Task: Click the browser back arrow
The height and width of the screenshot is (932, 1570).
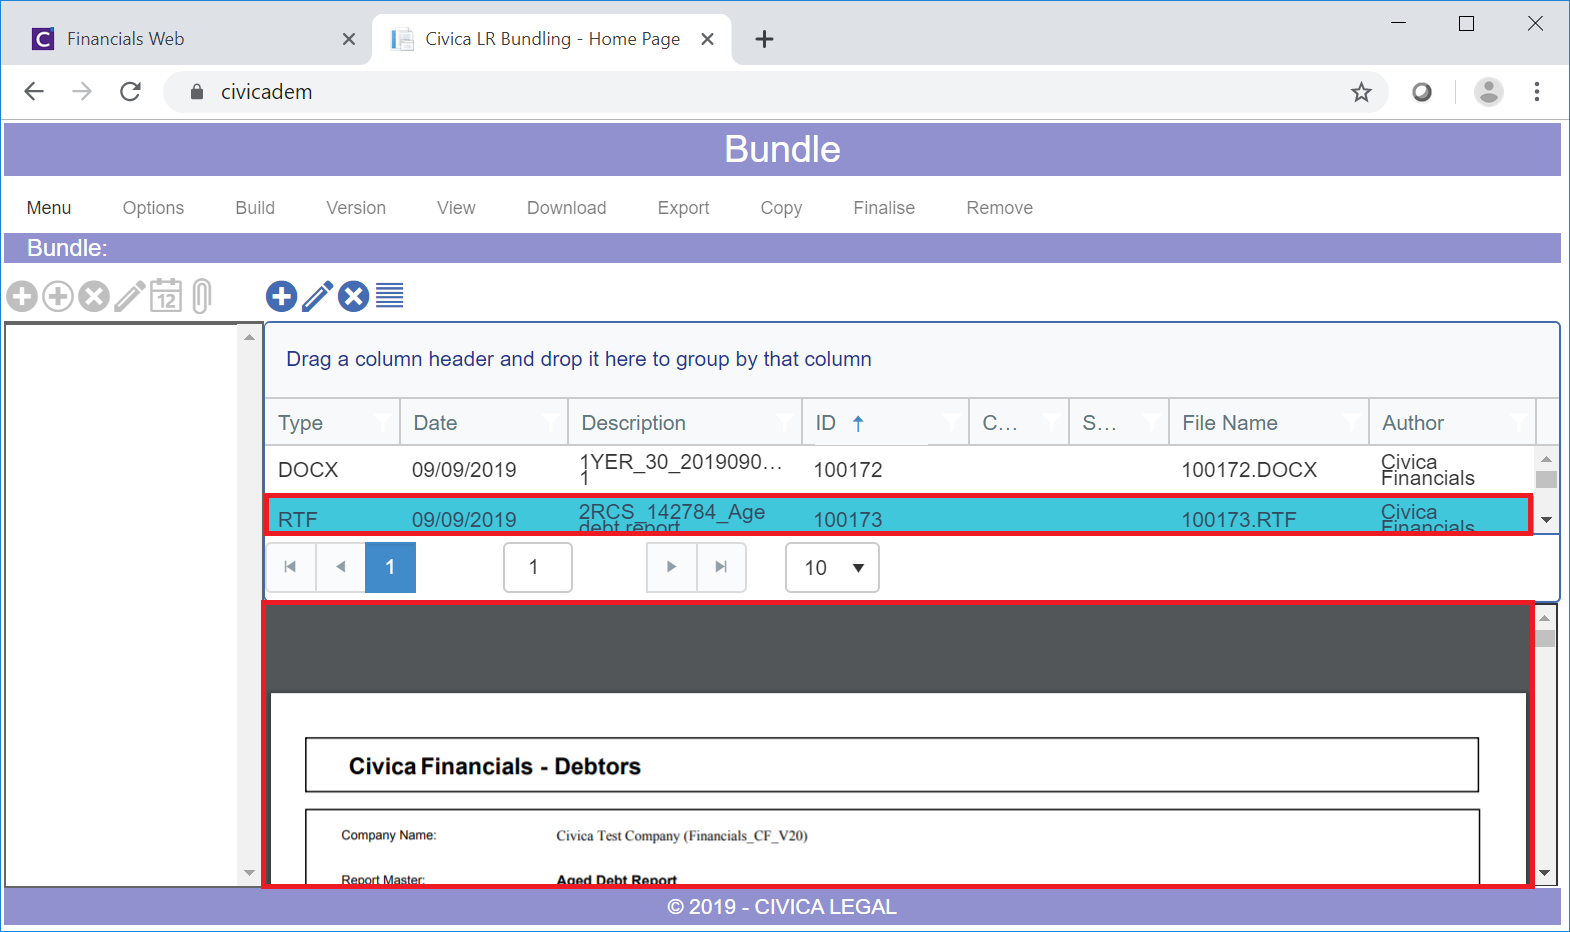Action: [34, 92]
